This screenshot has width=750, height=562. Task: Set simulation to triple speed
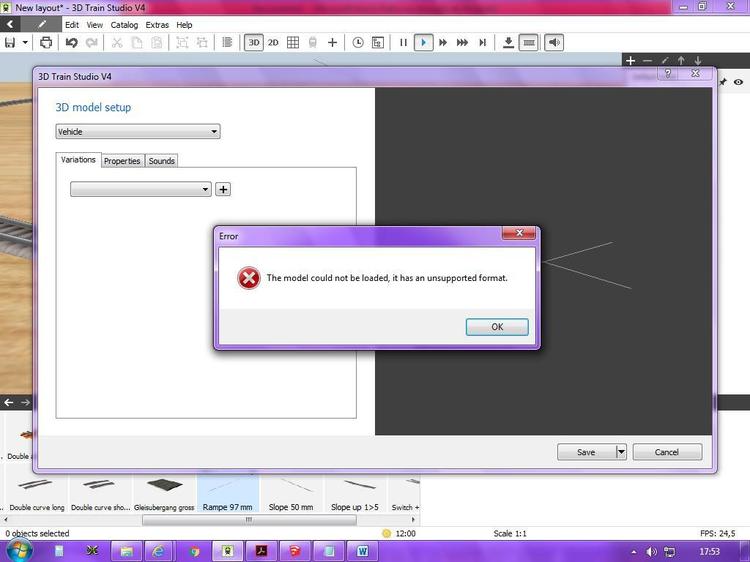pos(462,43)
